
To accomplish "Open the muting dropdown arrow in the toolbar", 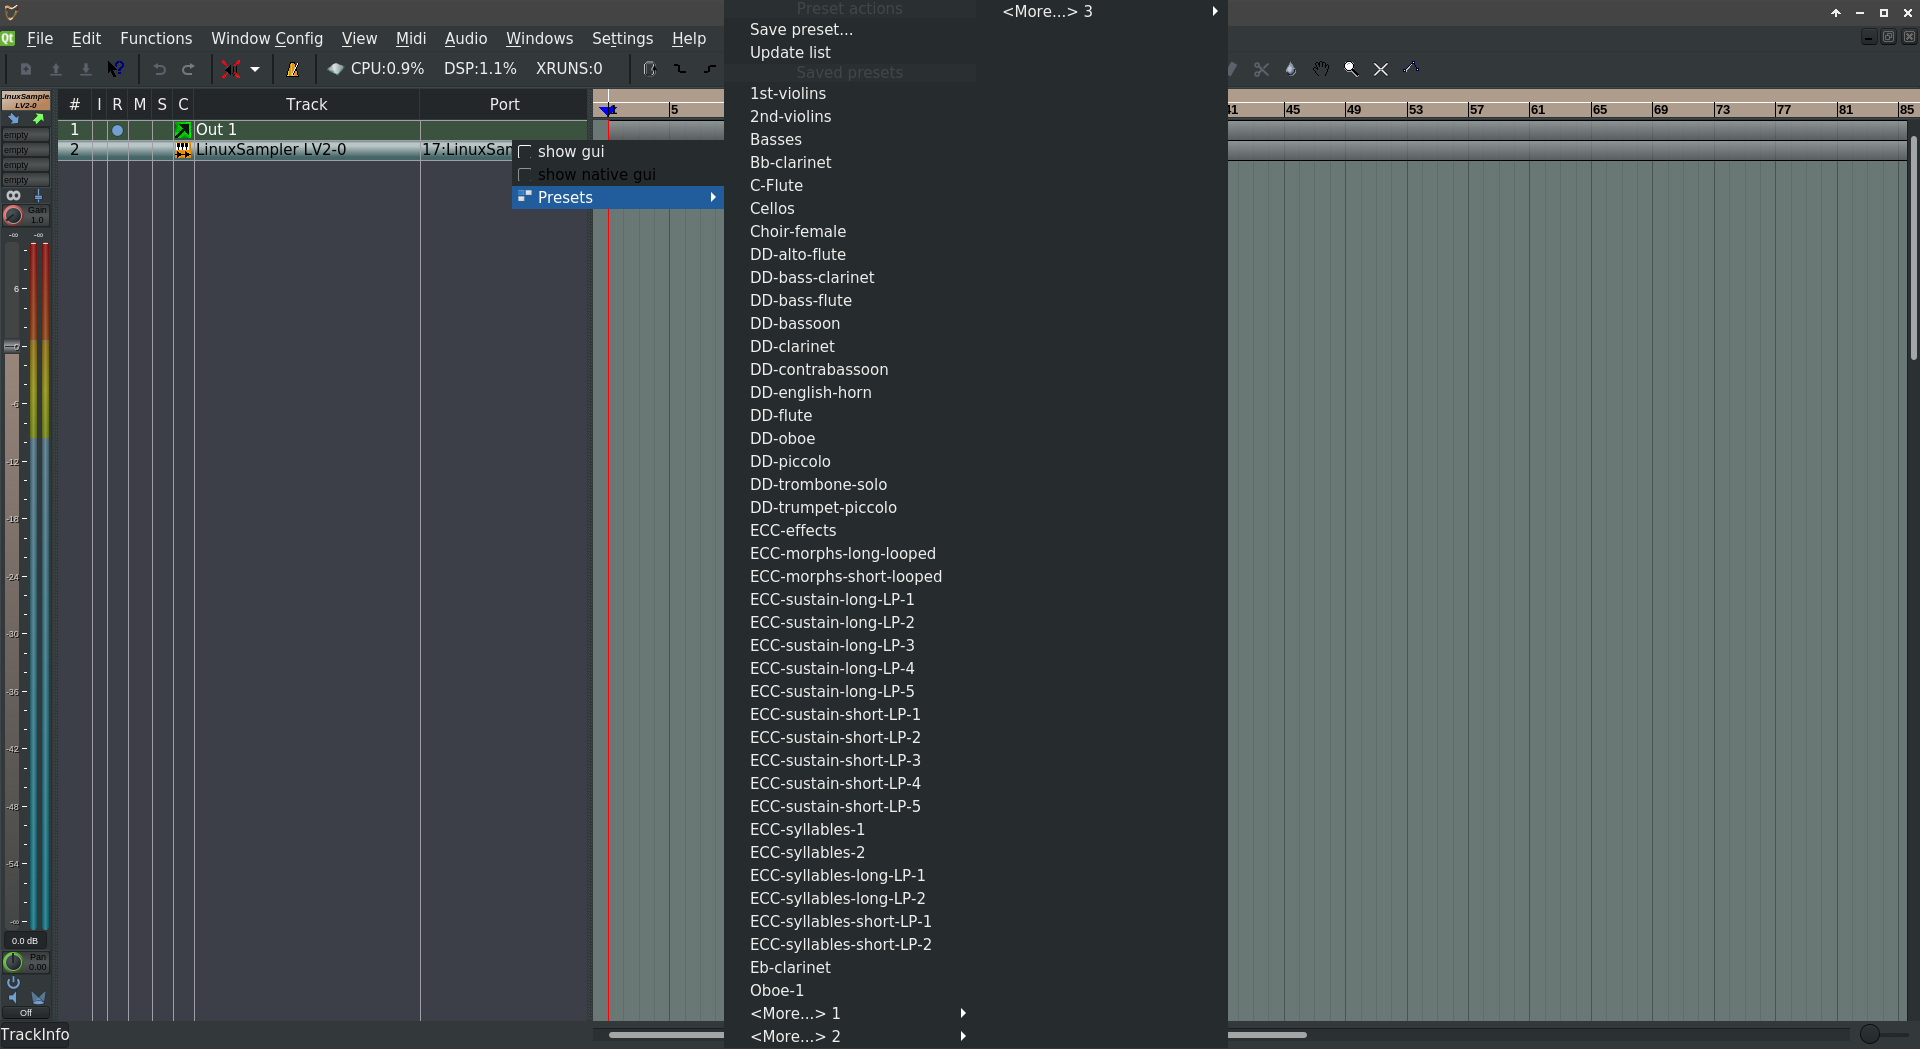I will [253, 69].
